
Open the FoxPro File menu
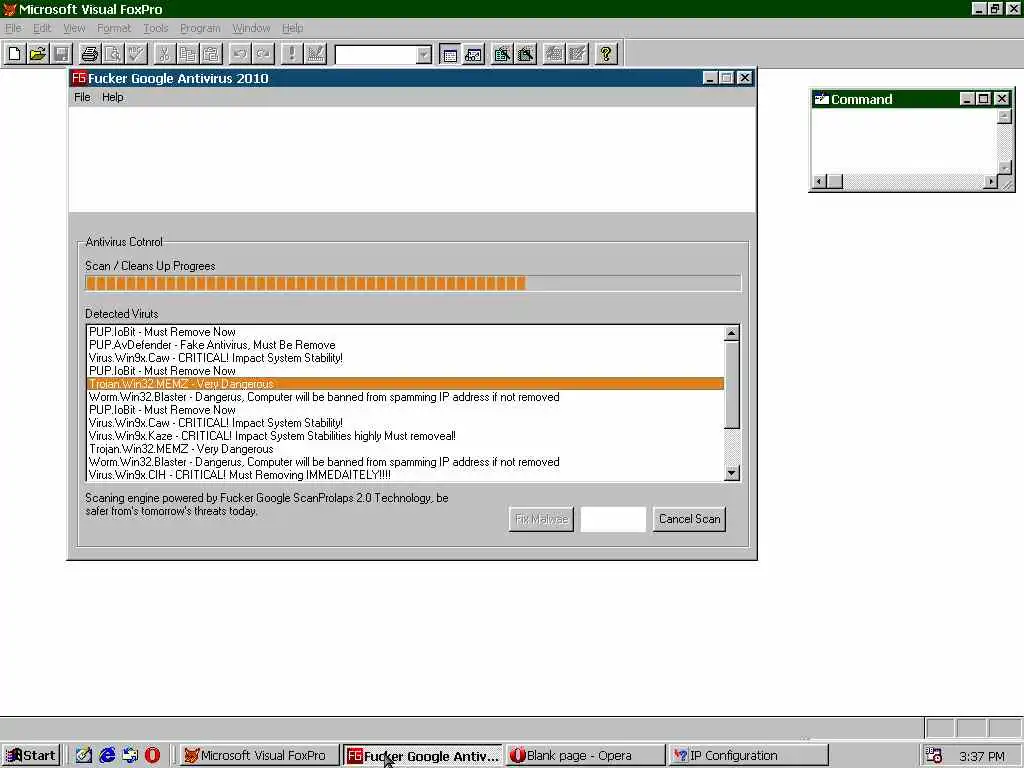13,28
